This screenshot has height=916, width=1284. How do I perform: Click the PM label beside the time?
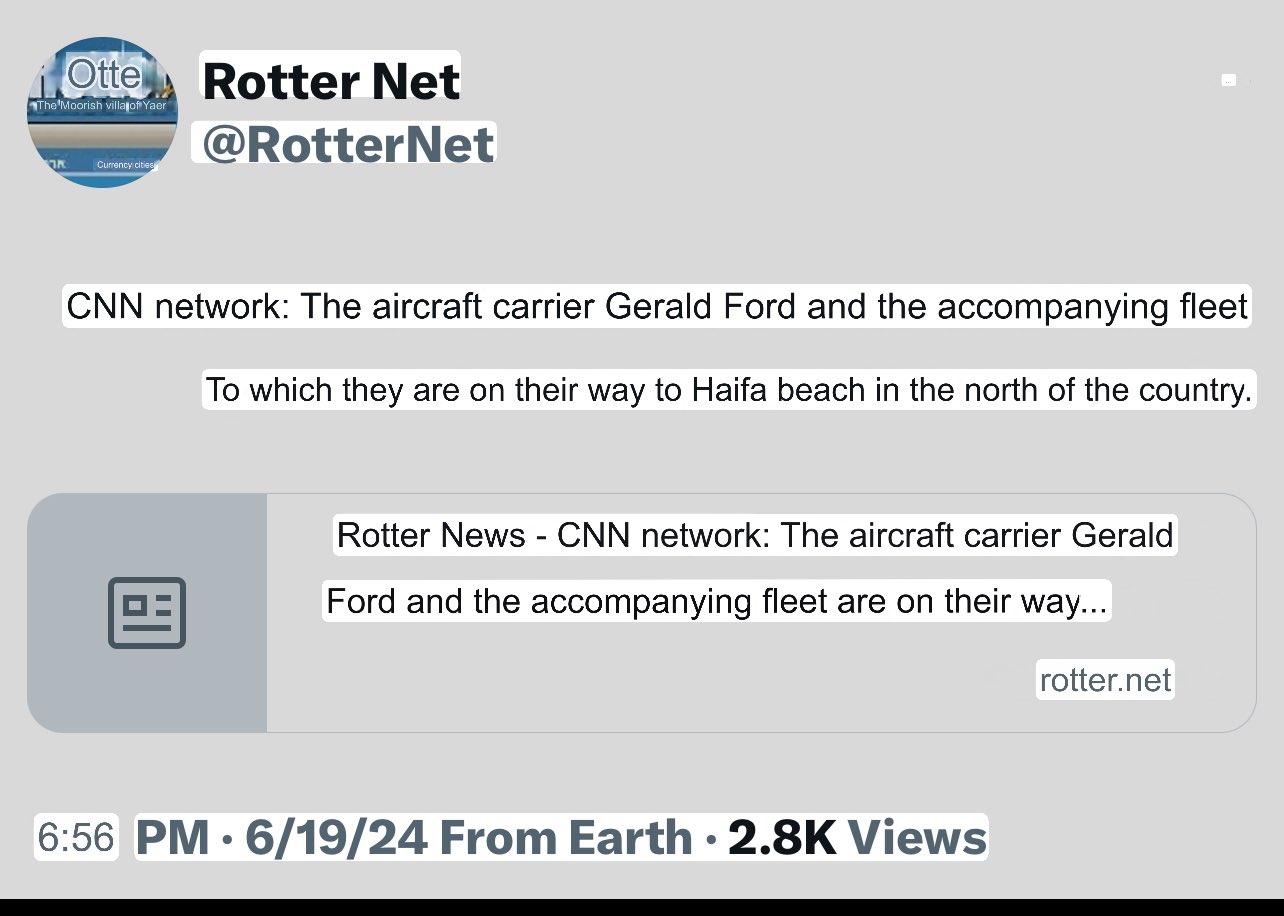(172, 838)
